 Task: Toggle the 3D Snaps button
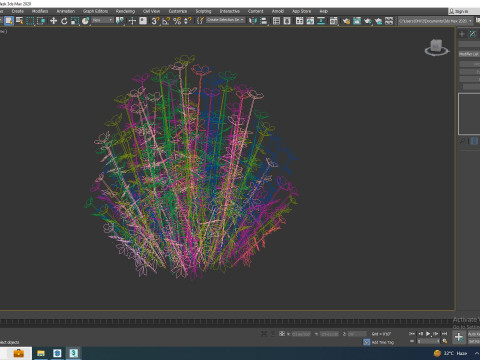[155, 21]
